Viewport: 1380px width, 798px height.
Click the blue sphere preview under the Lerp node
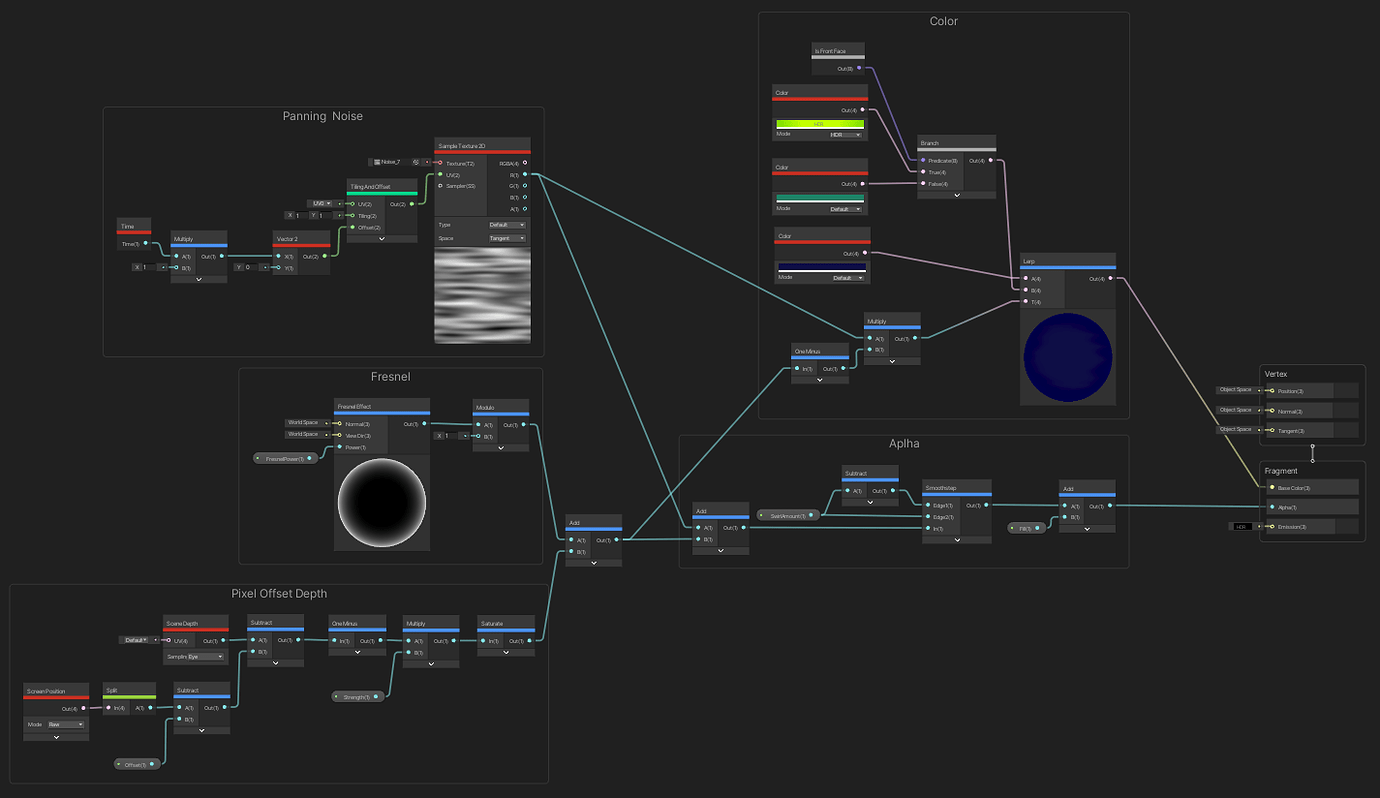coord(1067,357)
